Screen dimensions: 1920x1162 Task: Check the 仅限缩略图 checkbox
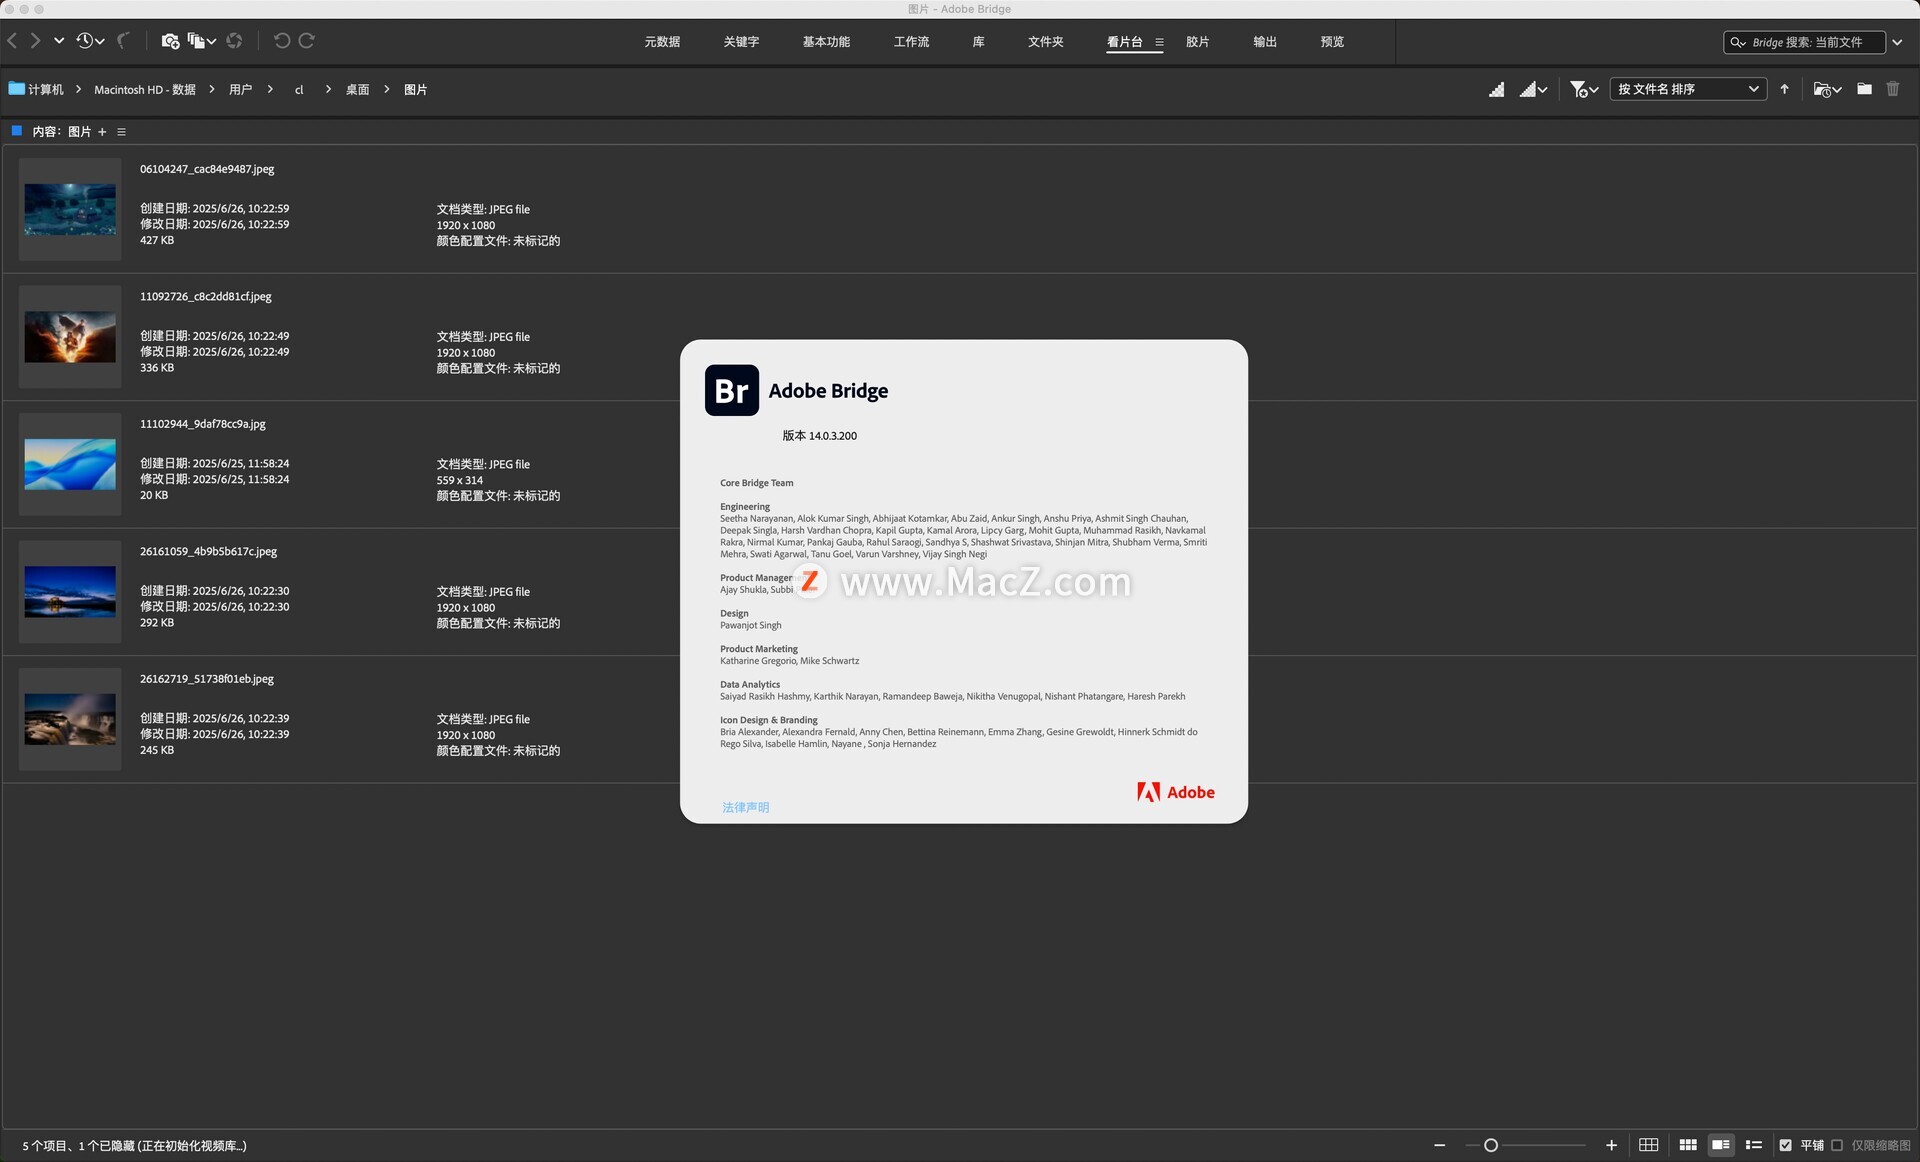(1837, 1145)
